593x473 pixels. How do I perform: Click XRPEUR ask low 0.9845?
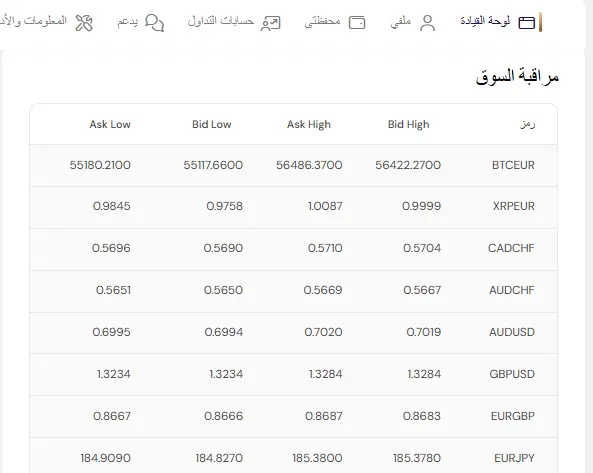coord(112,206)
